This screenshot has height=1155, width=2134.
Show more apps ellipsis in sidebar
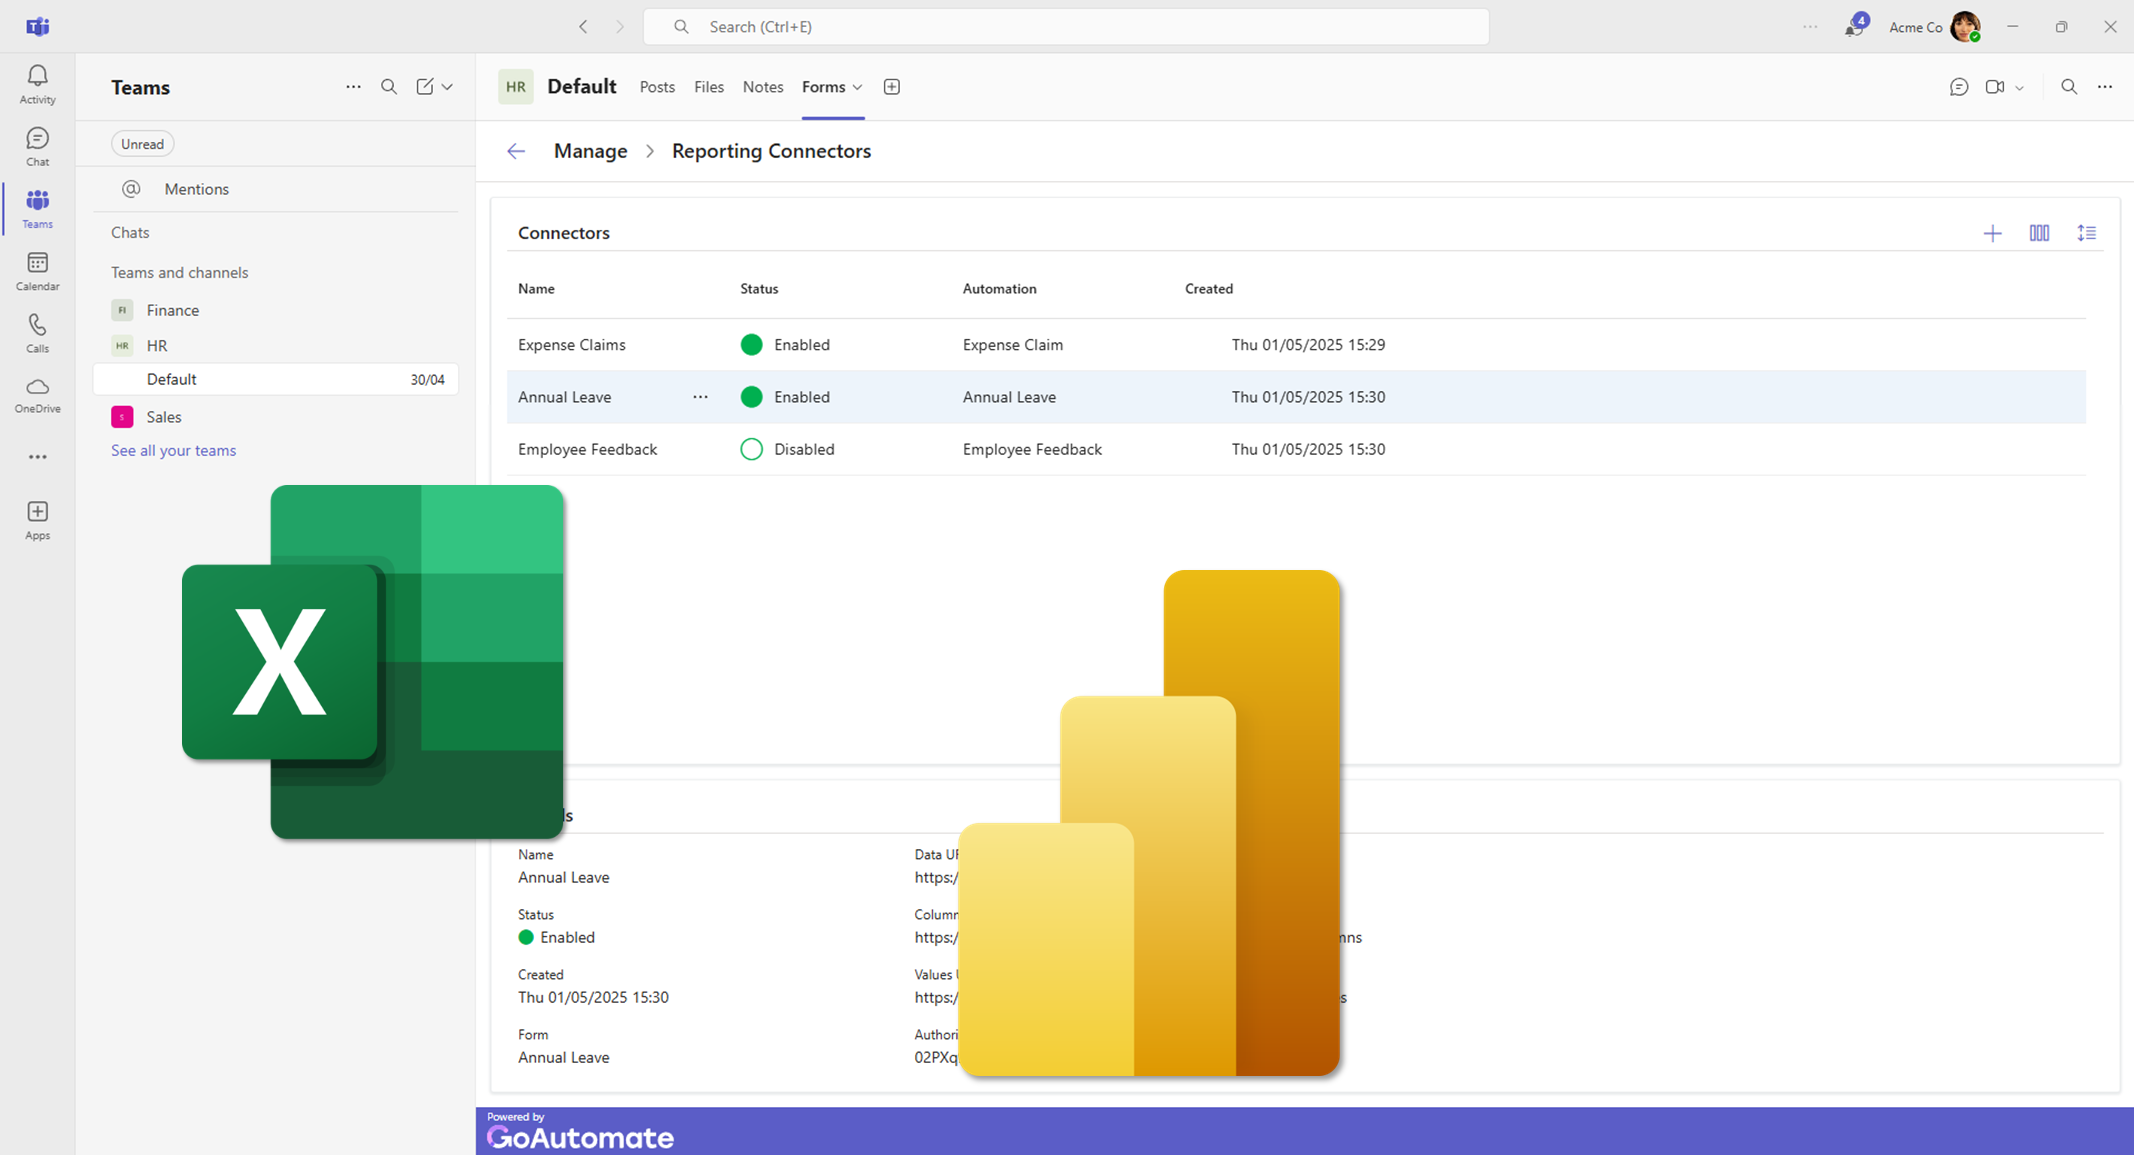(37, 457)
